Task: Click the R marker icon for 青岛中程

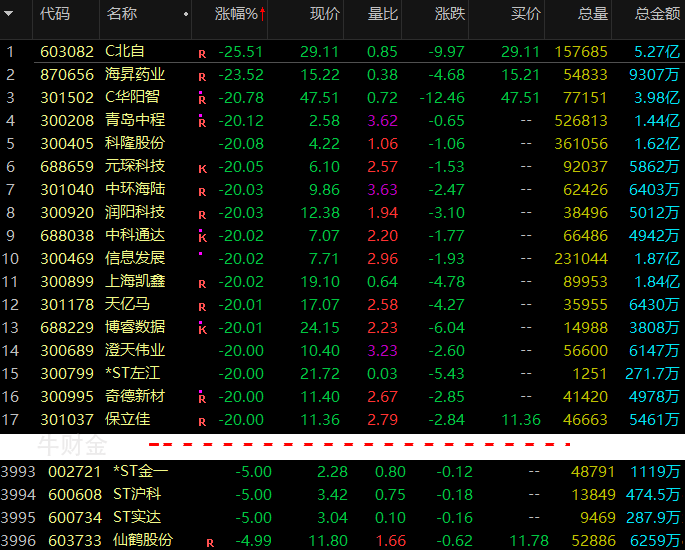Action: [x=202, y=123]
